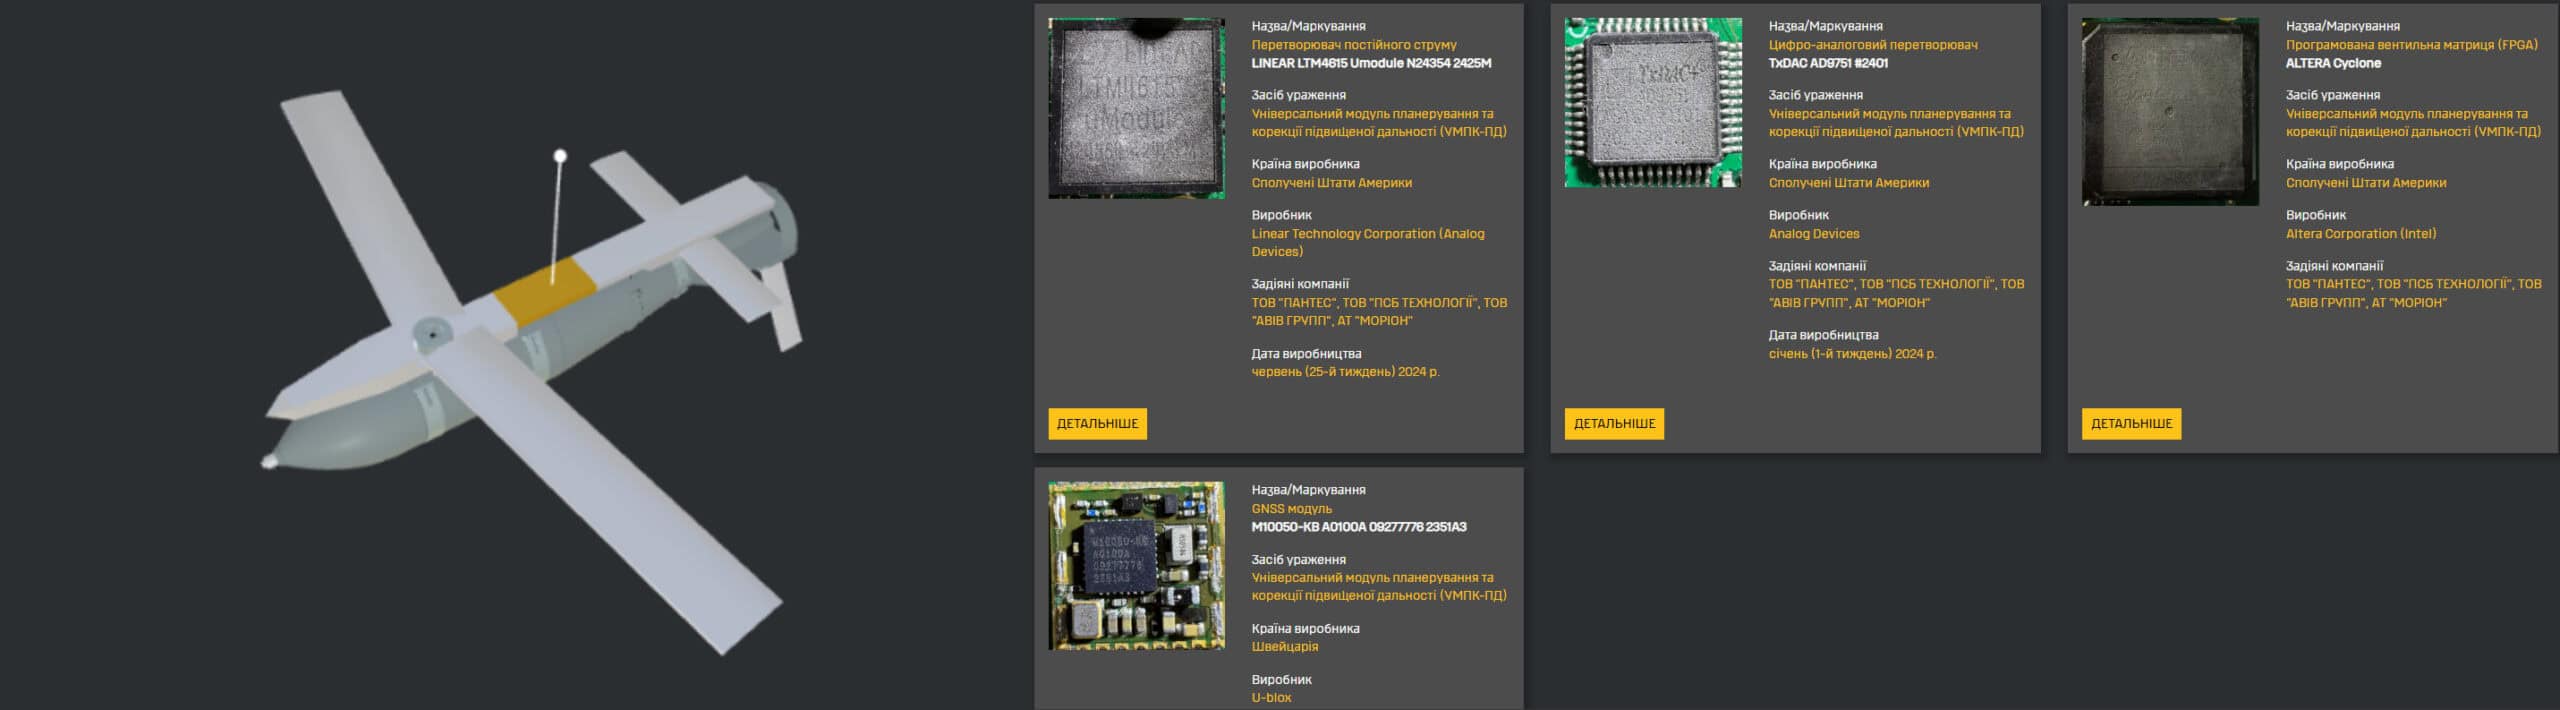The image size is (2560, 710).
Task: Open TxDAC AD9751 chip thumbnail image
Action: [1653, 102]
